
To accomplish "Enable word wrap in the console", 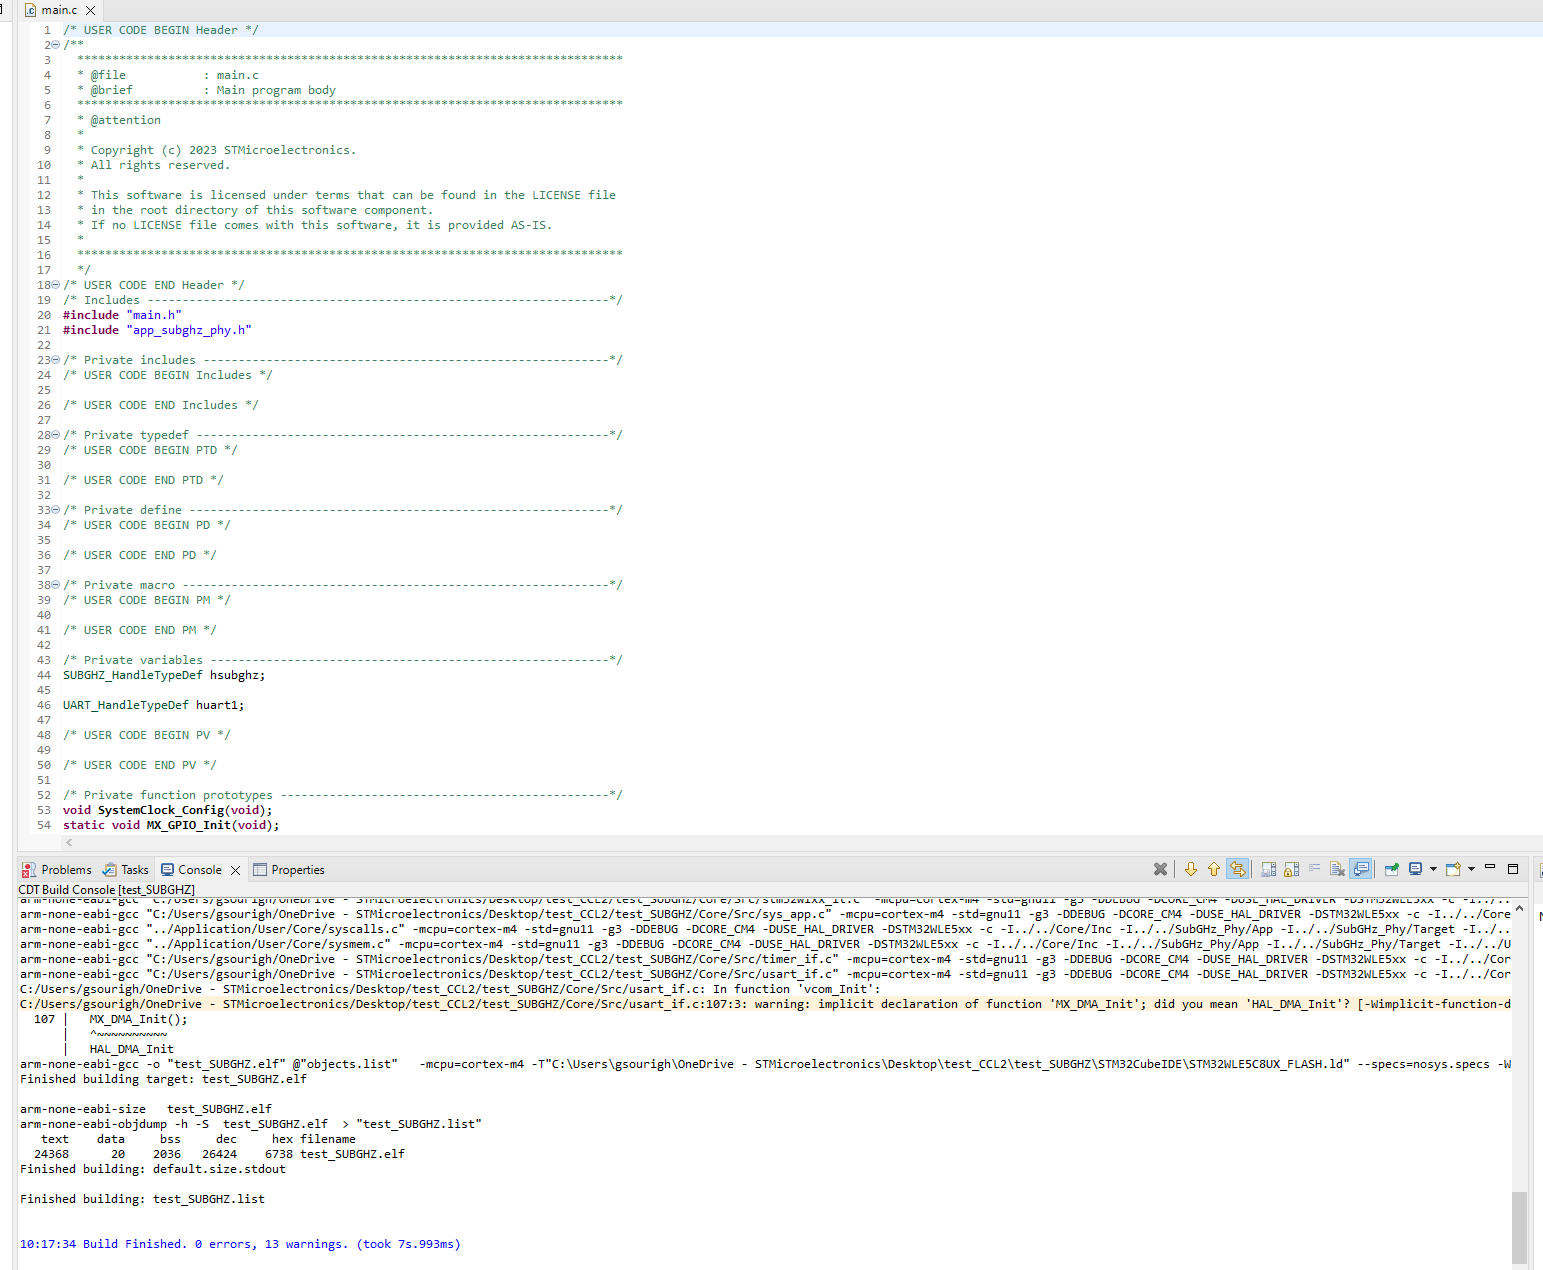I will pyautogui.click(x=1314, y=869).
